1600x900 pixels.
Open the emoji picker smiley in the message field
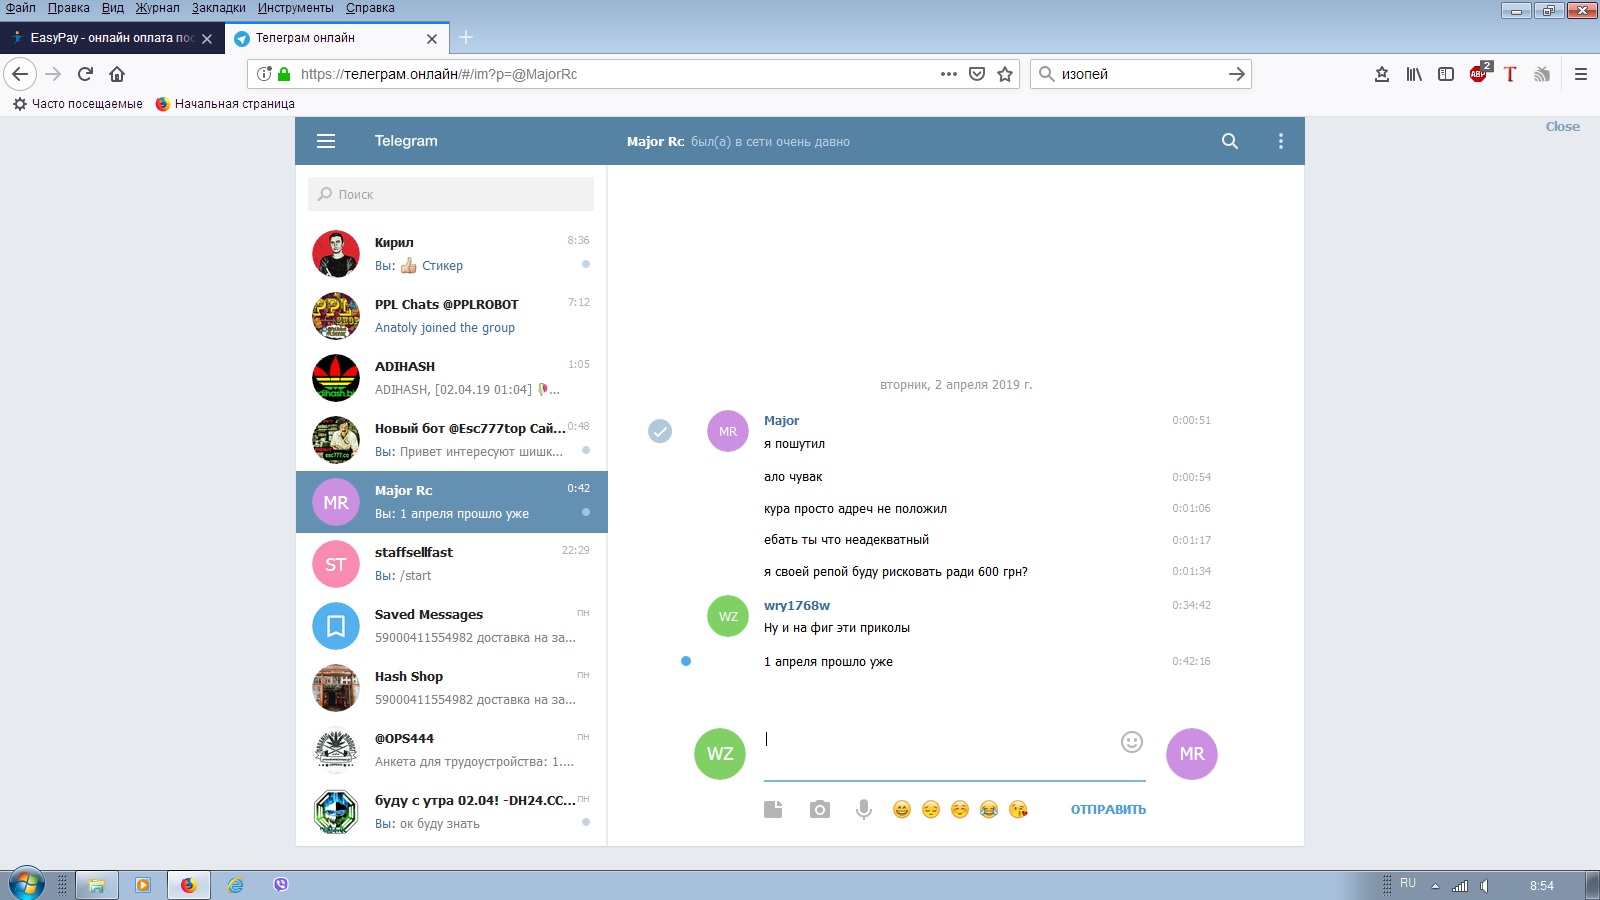[x=1132, y=742]
